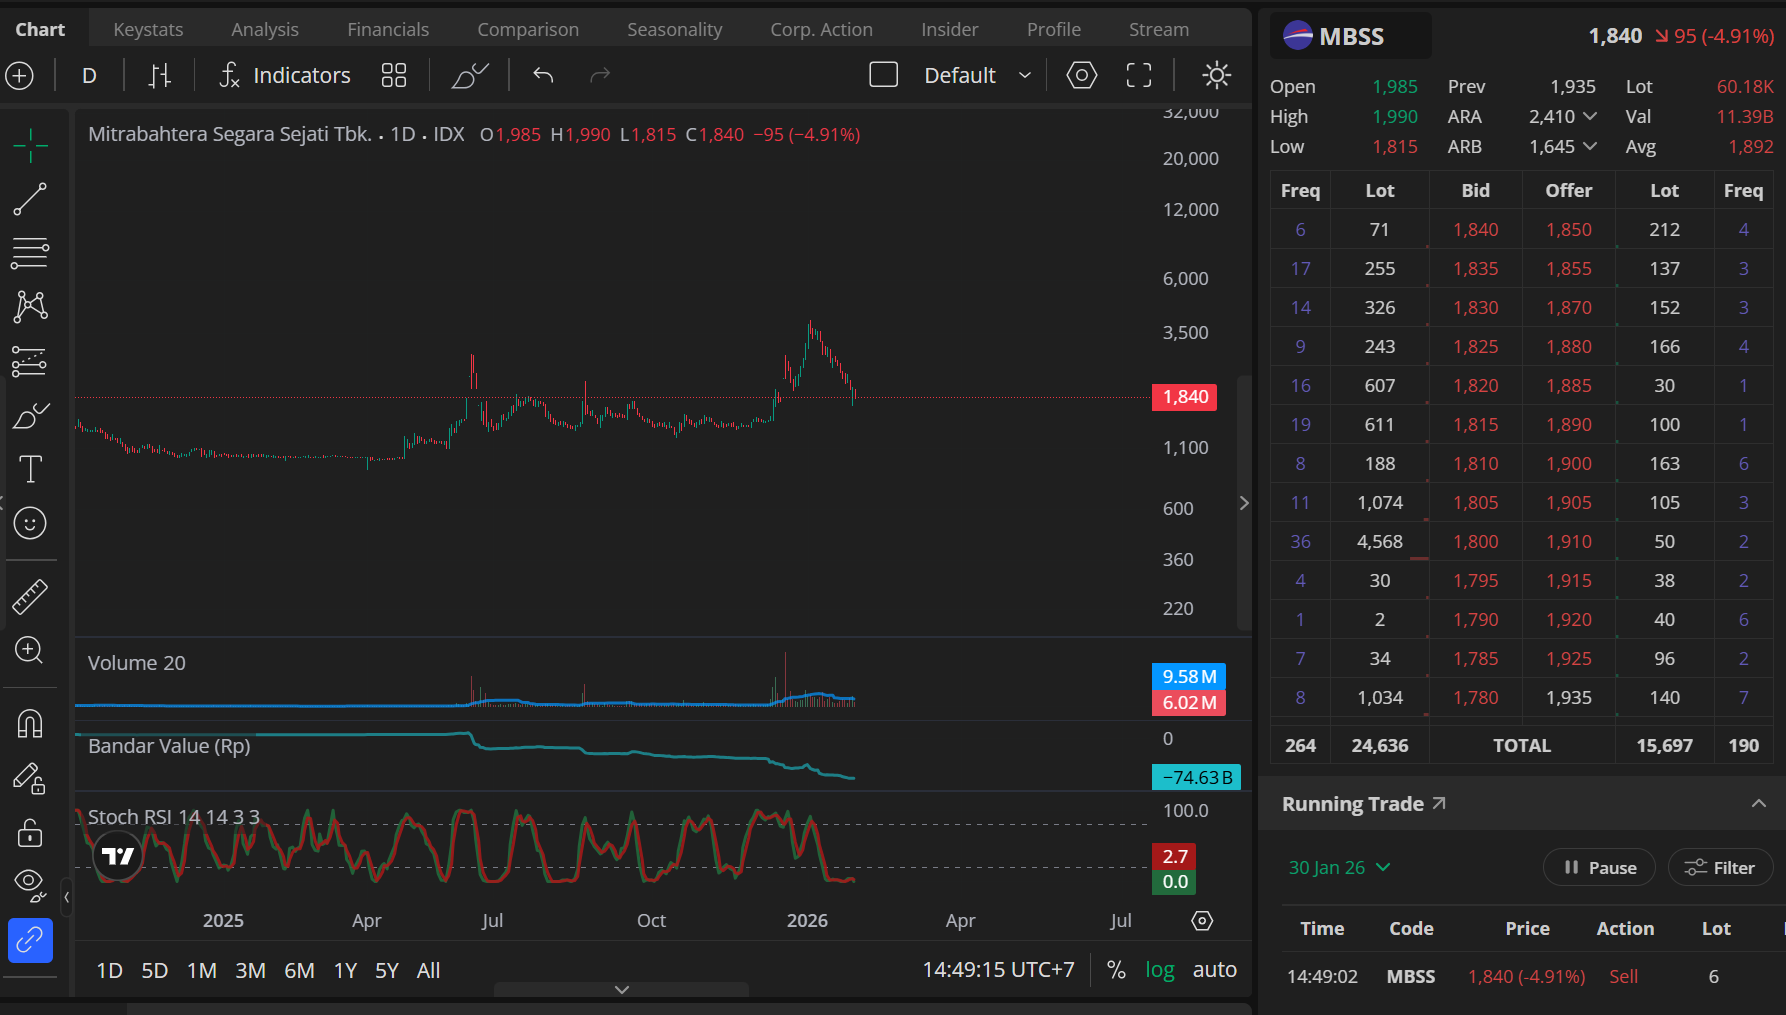Toggle log scale on price axis
The width and height of the screenshot is (1786, 1015).
1159,970
